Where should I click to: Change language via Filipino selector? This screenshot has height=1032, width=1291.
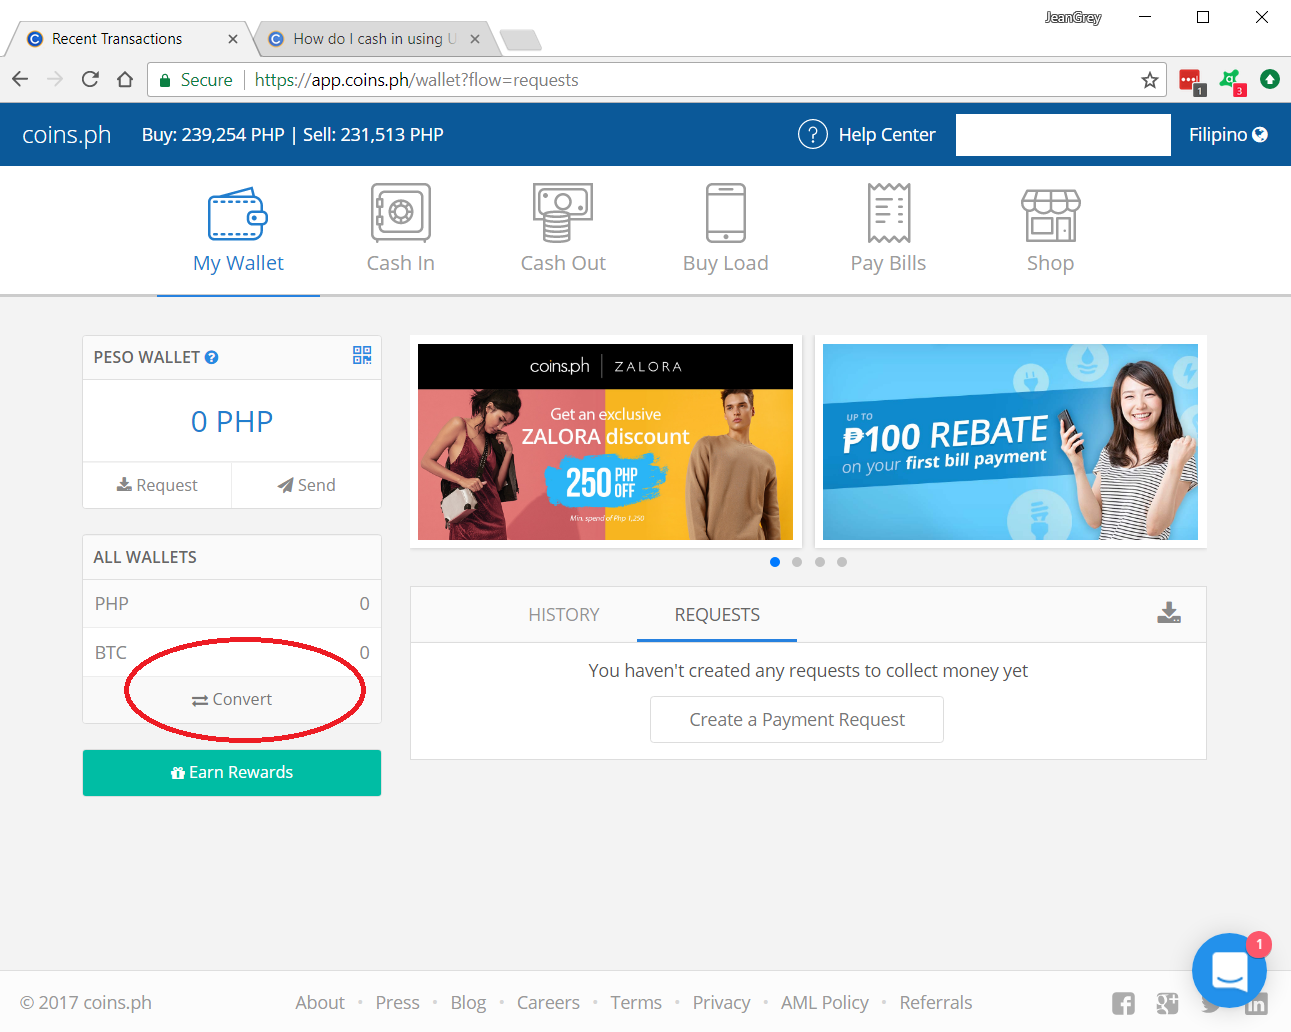click(x=1228, y=134)
